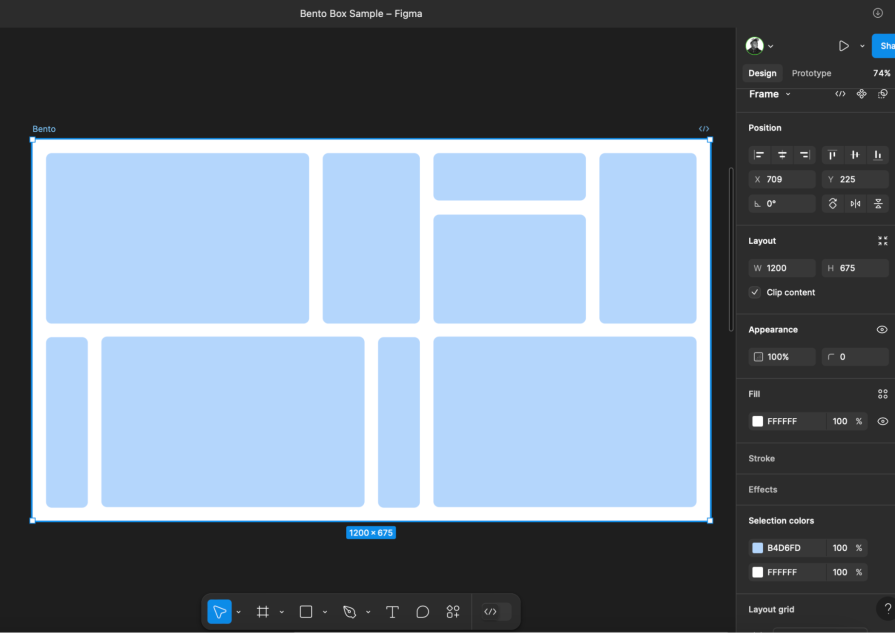Flip the frame horizontally
Screen dimensions: 895x633
tap(857, 203)
